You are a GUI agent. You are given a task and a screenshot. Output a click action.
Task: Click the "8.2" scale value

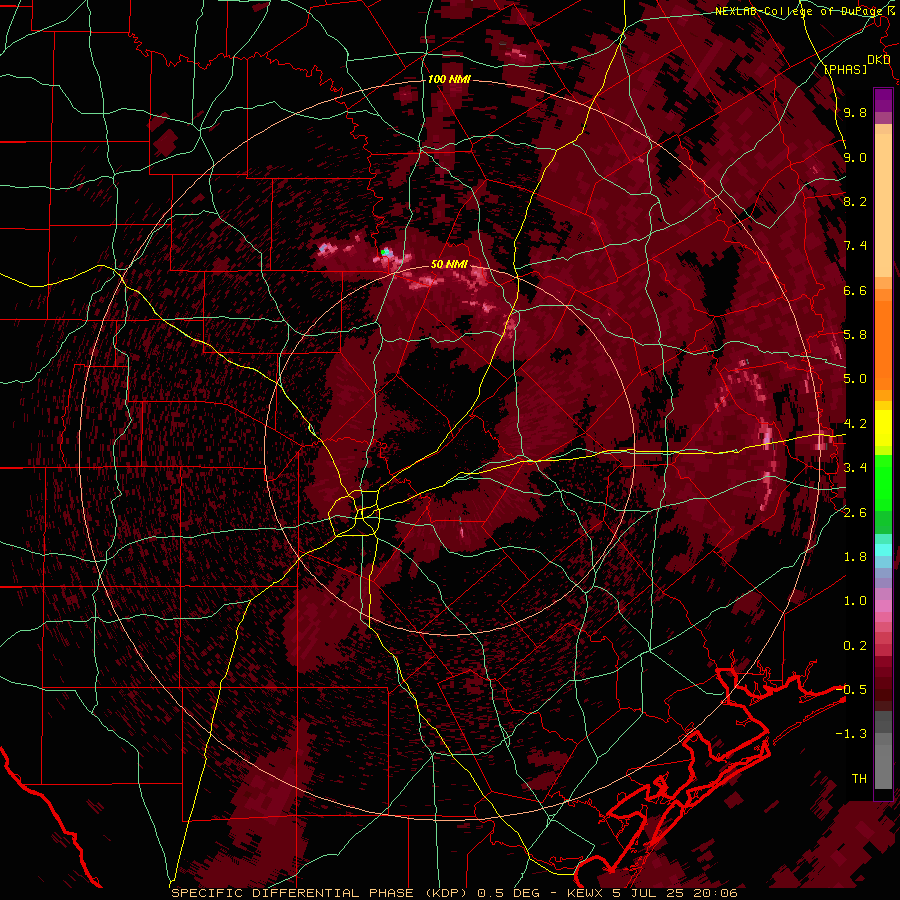click(855, 201)
